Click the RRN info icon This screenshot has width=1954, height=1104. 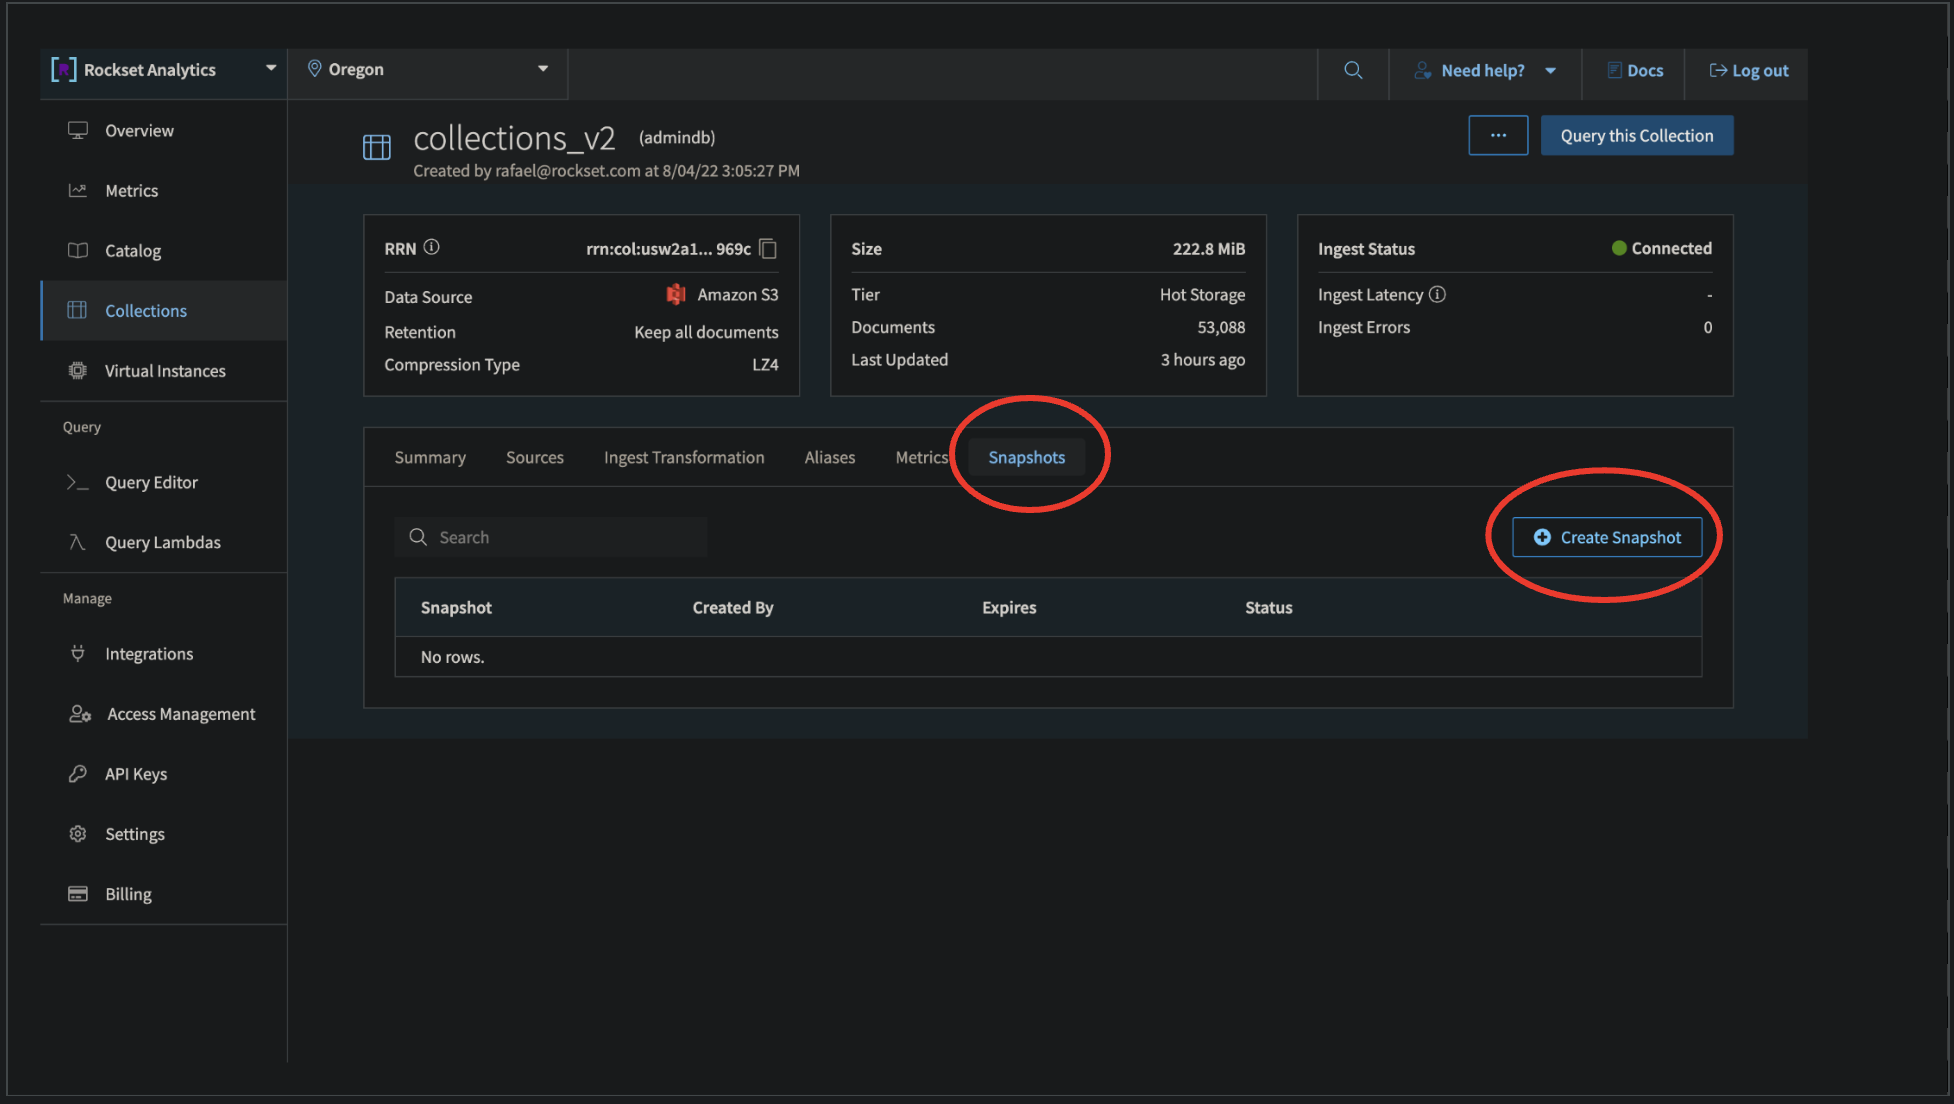[x=431, y=247]
